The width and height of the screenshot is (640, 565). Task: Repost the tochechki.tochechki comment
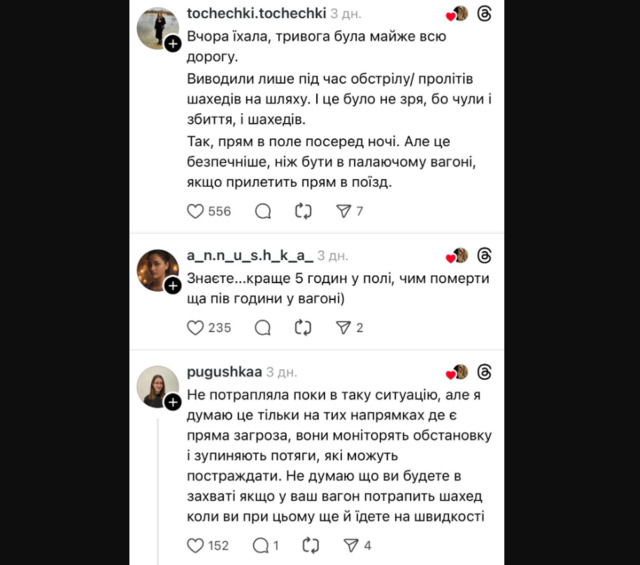point(303,211)
